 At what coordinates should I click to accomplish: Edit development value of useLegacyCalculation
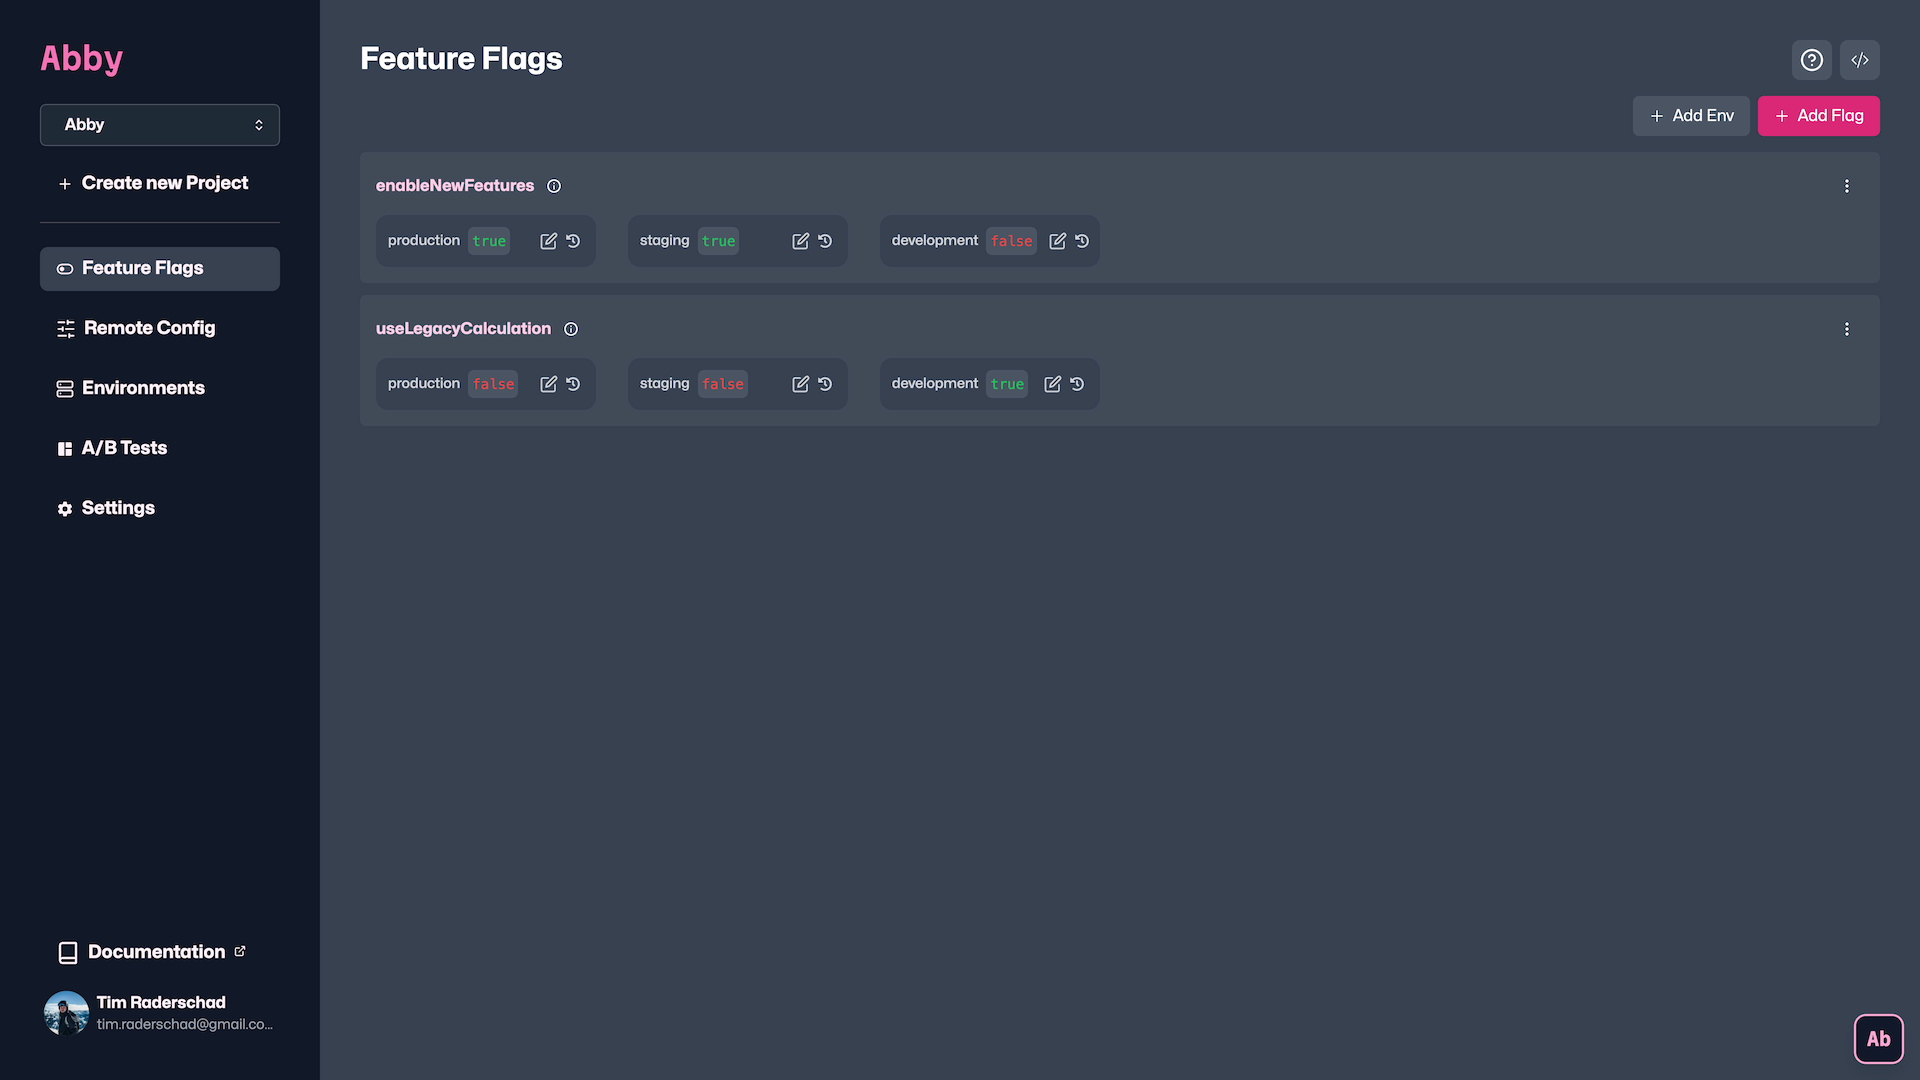coord(1052,384)
